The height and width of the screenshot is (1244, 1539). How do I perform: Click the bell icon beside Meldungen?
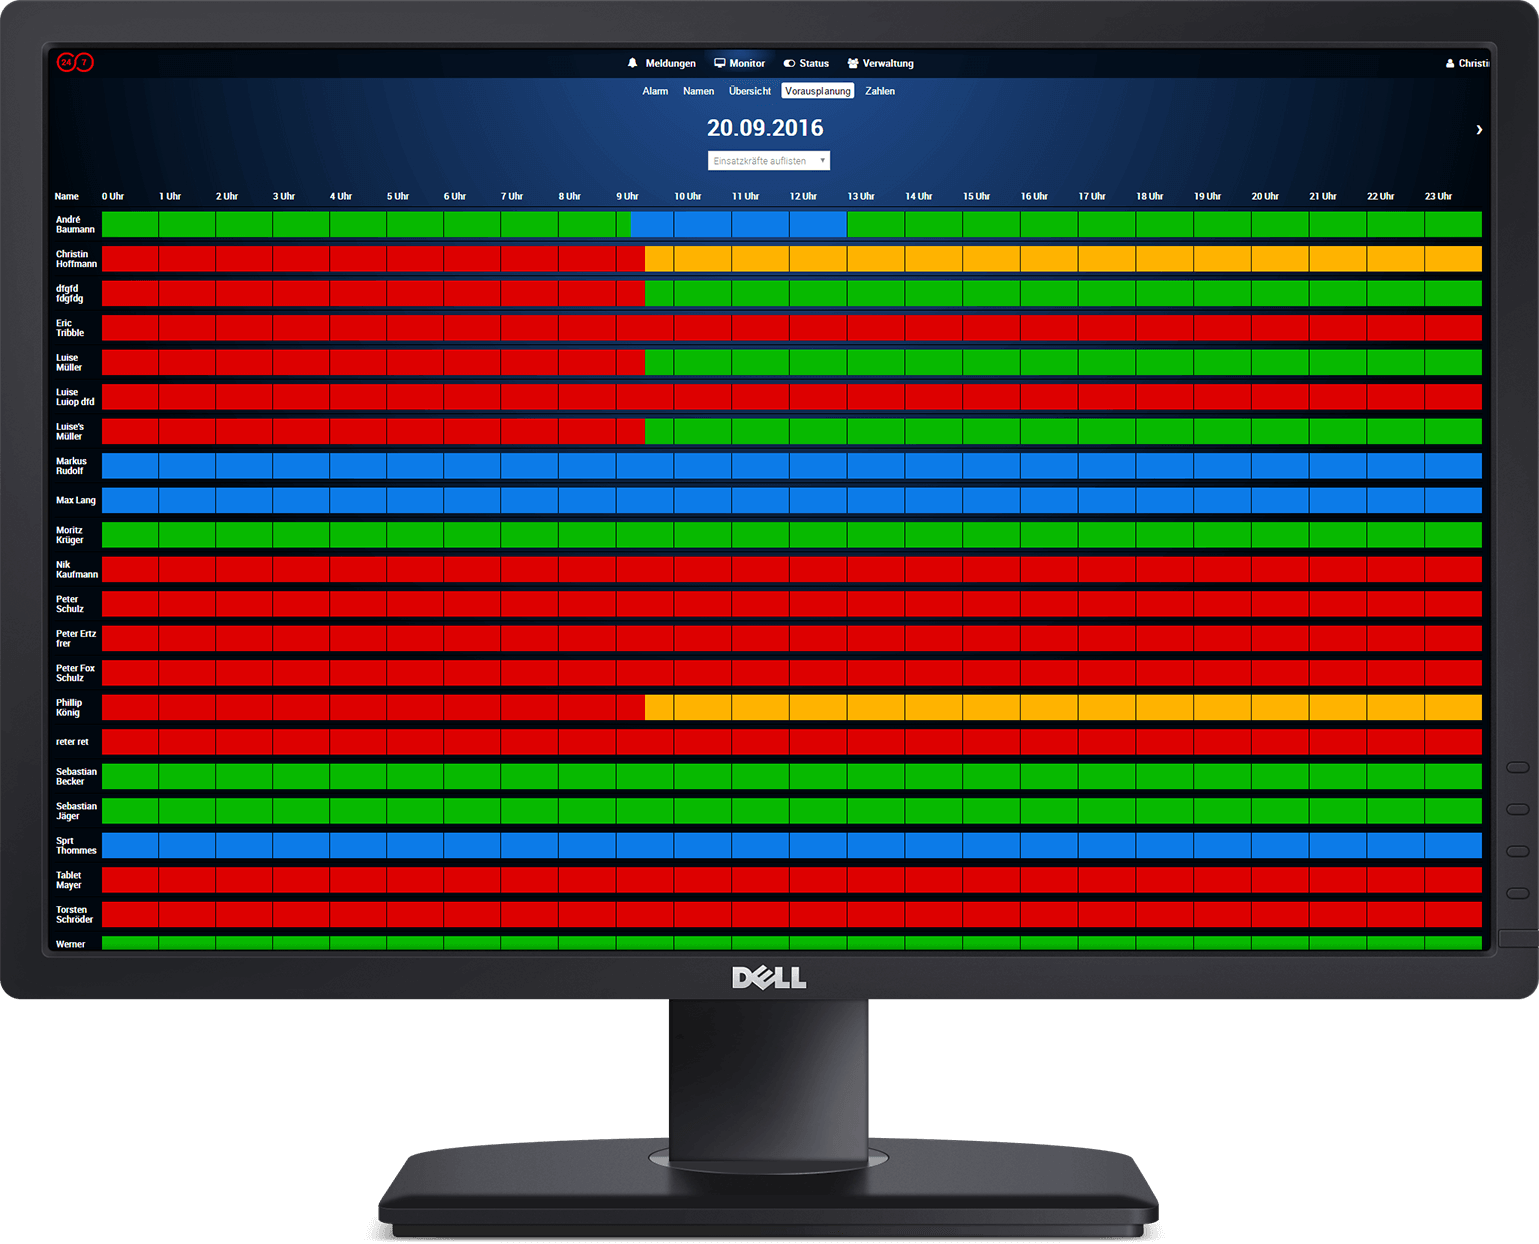(x=633, y=63)
